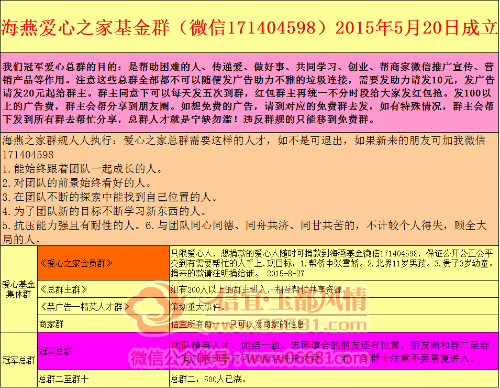Click the row header '冠军总群'

pyautogui.click(x=19, y=360)
